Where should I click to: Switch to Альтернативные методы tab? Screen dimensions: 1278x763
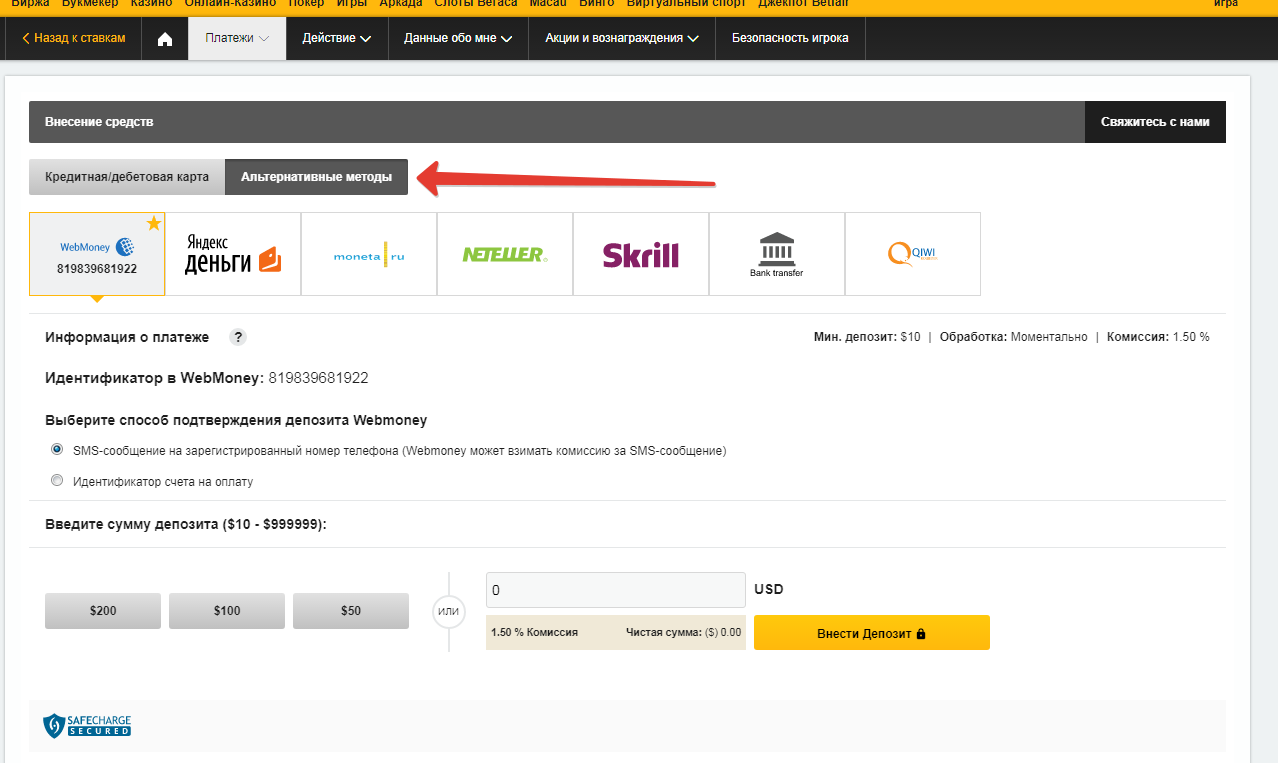pos(316,177)
